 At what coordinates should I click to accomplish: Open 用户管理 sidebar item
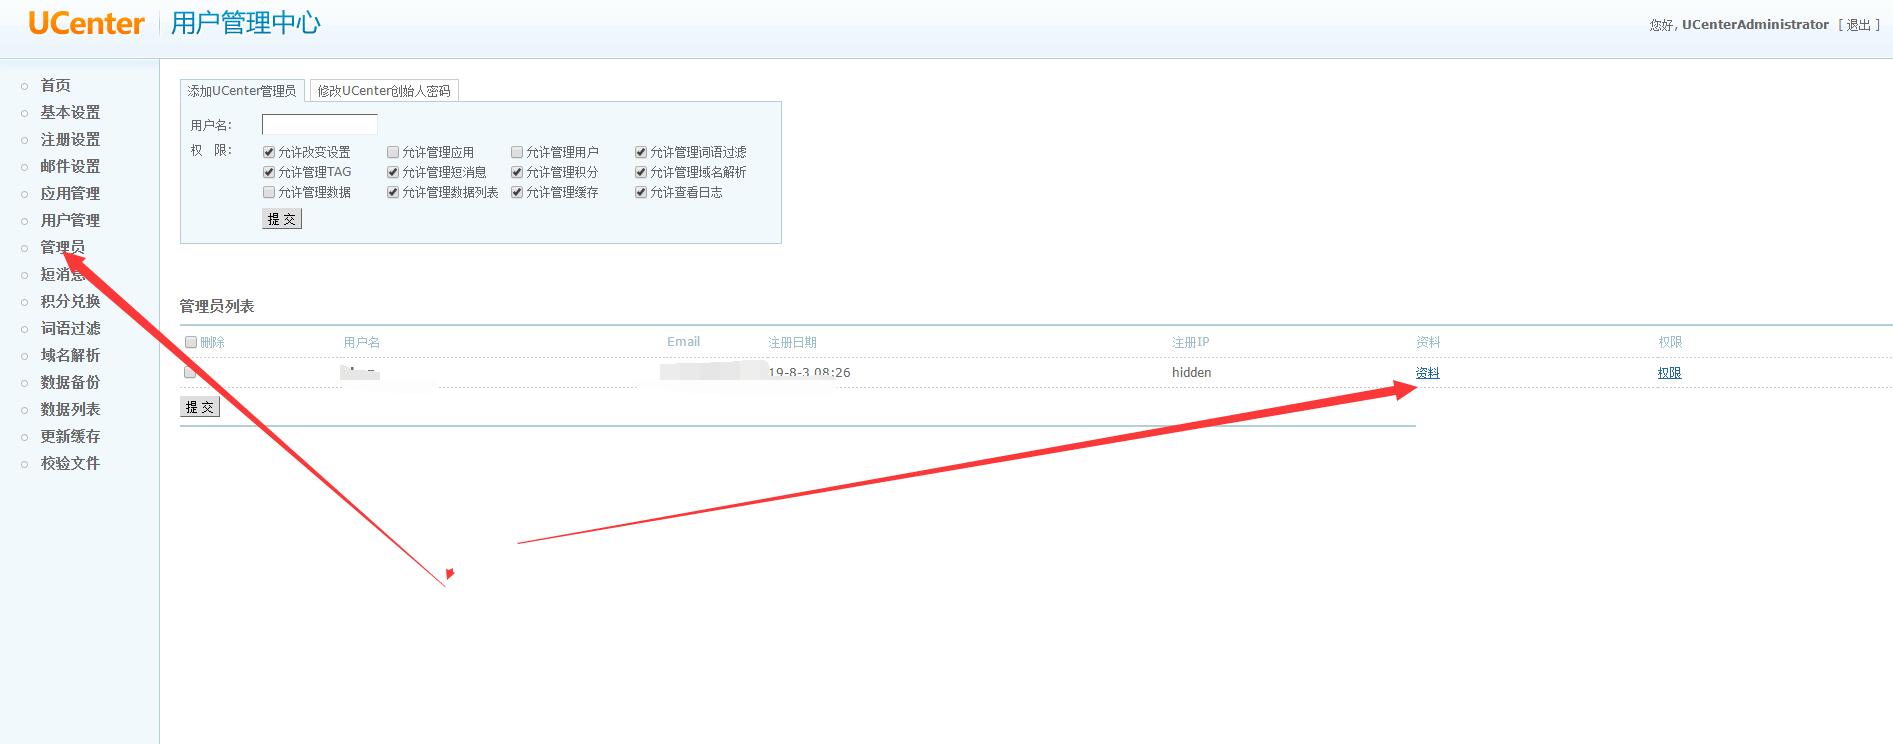point(70,220)
